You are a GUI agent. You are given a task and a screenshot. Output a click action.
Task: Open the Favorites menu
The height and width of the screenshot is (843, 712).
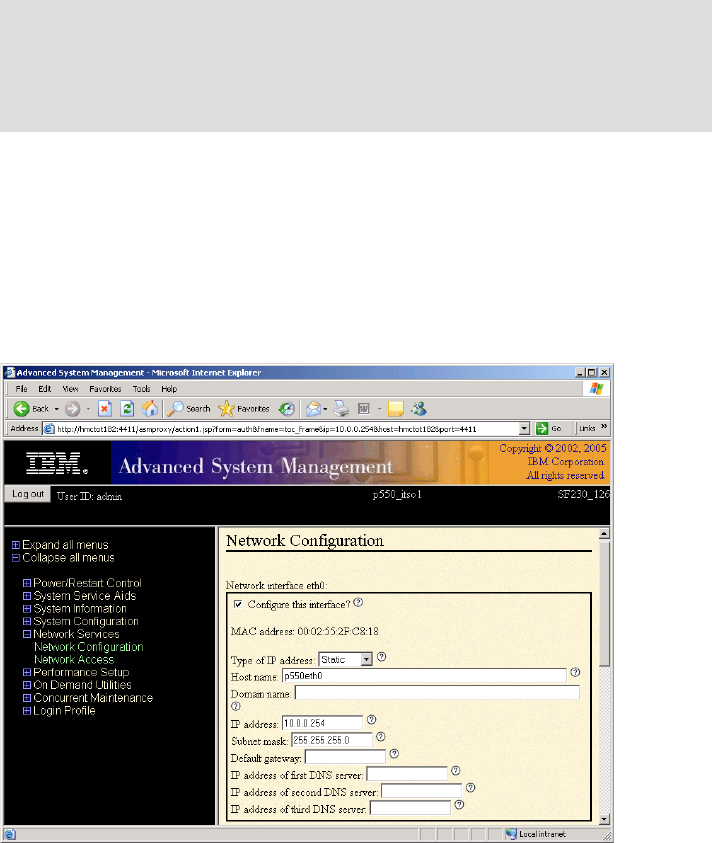[x=105, y=389]
